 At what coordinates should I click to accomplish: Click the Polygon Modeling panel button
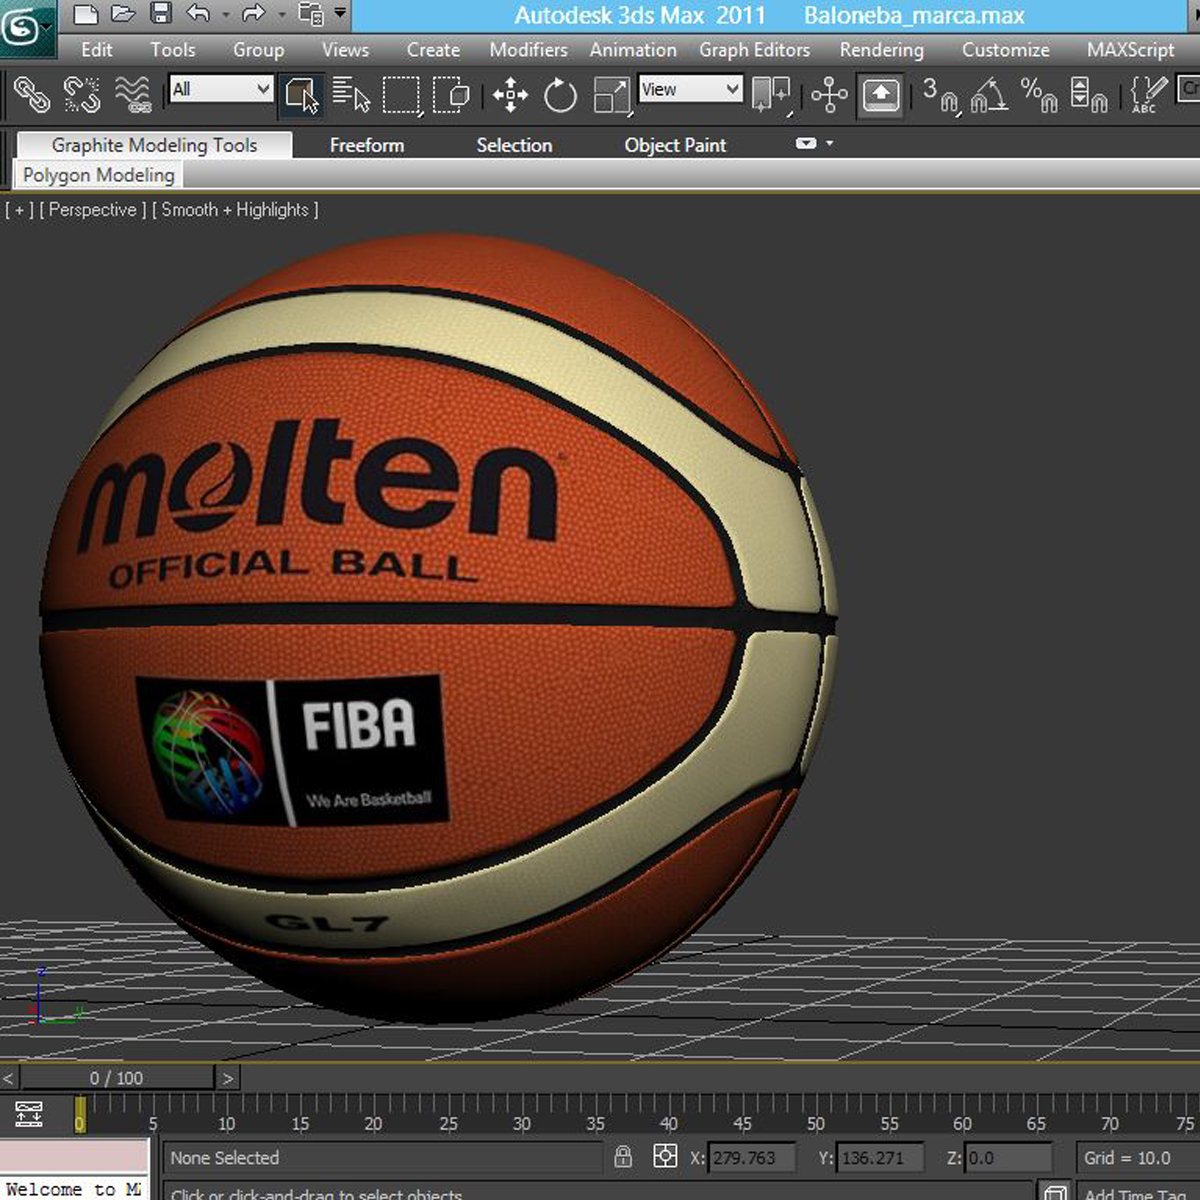click(x=99, y=175)
